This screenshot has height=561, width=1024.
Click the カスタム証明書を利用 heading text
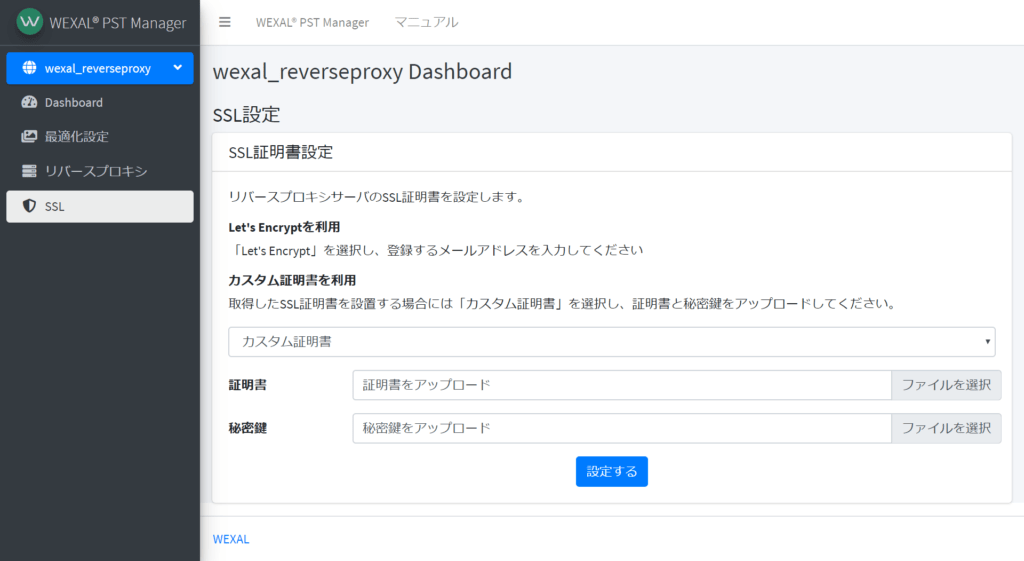pos(292,280)
